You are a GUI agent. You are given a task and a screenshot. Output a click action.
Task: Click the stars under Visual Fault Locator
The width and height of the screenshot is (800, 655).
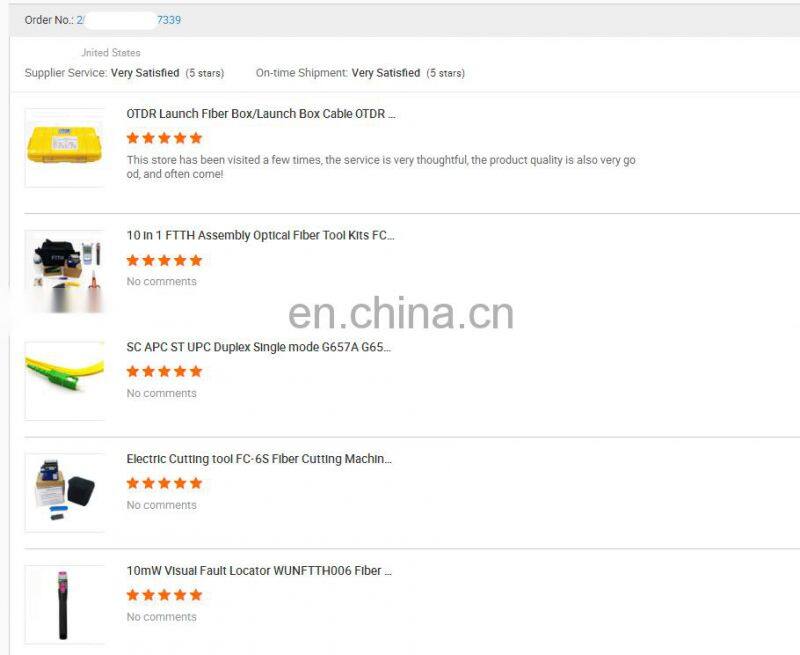[164, 595]
